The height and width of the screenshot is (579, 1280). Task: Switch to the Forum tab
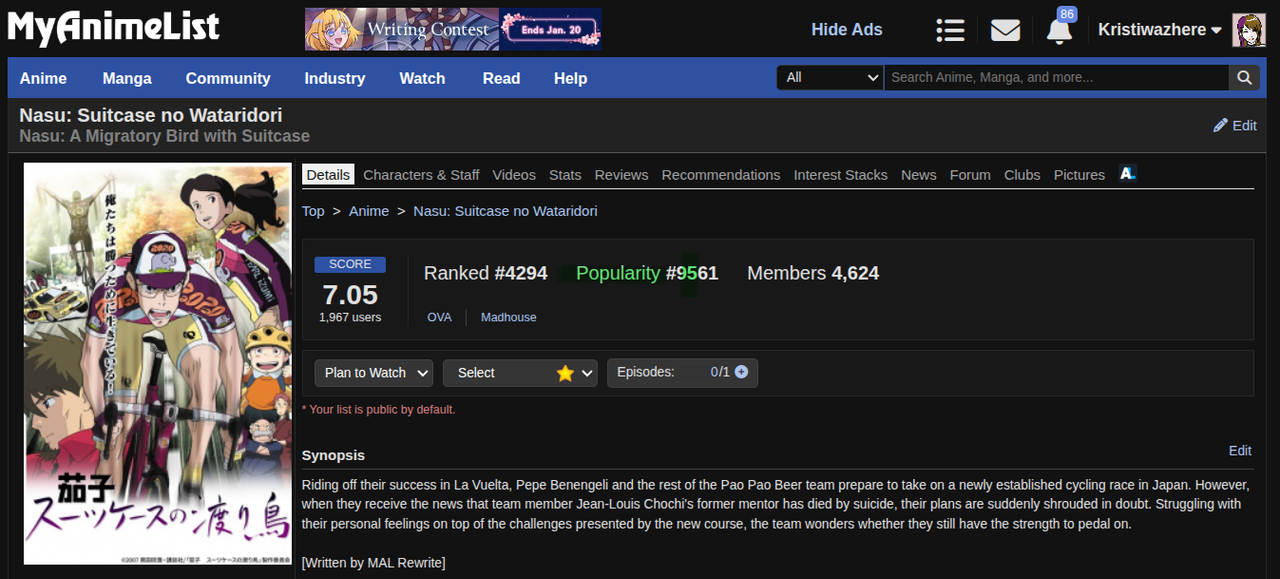click(970, 174)
